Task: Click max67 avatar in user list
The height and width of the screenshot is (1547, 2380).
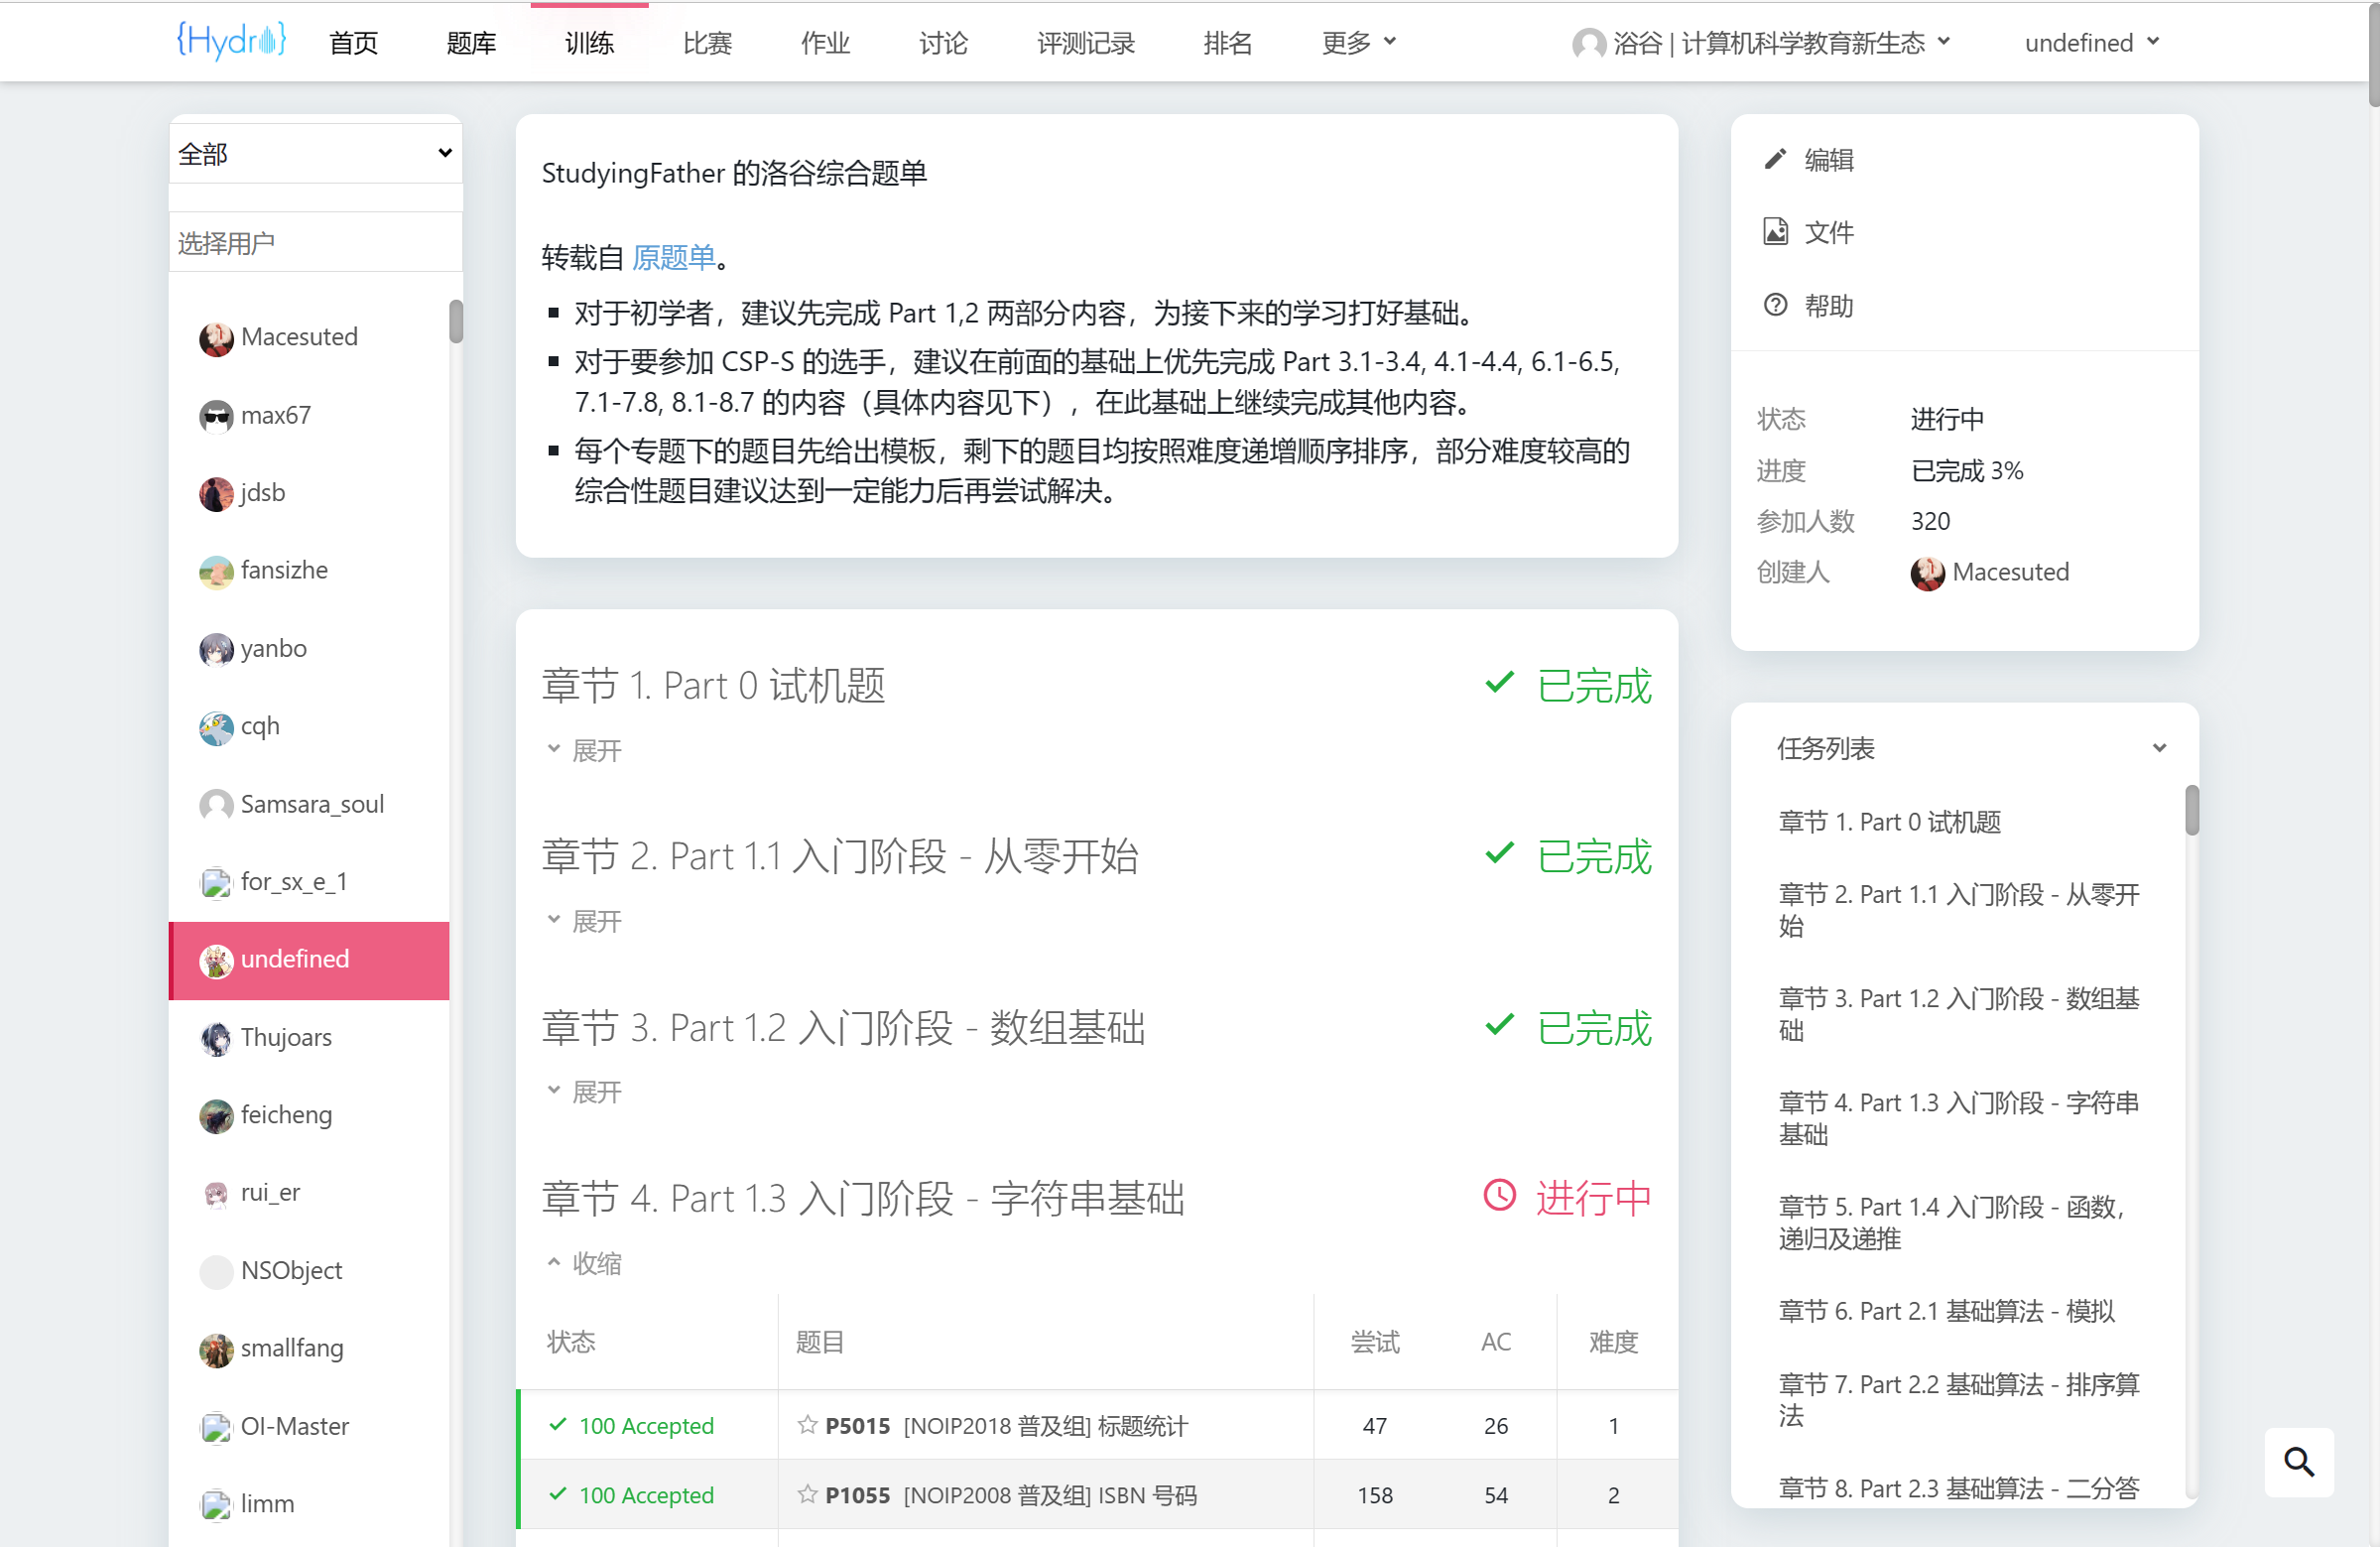Action: [216, 416]
